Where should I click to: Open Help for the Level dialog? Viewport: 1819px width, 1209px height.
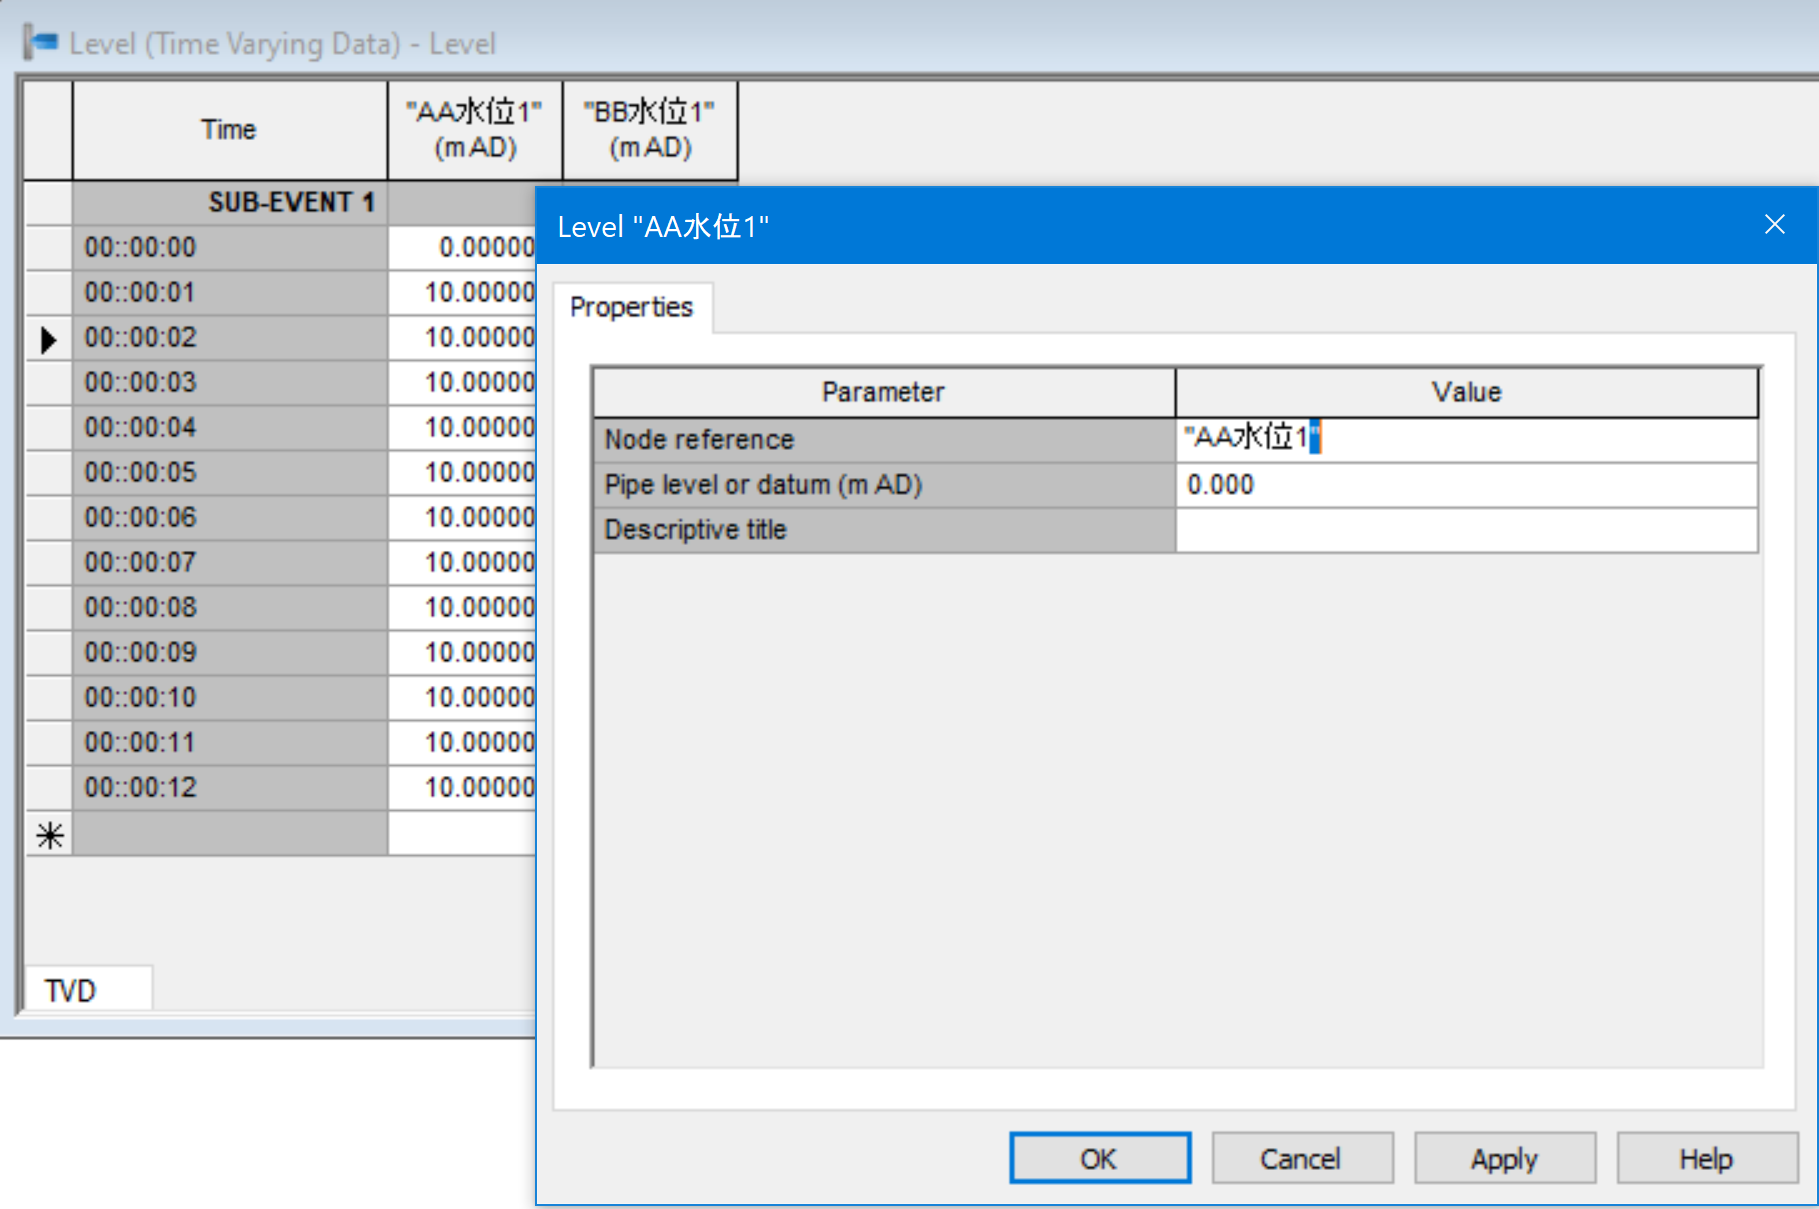pyautogui.click(x=1705, y=1158)
